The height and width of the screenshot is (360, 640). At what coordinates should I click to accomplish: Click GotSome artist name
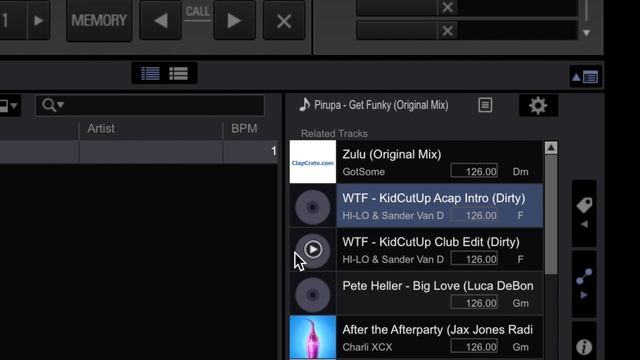click(x=363, y=172)
